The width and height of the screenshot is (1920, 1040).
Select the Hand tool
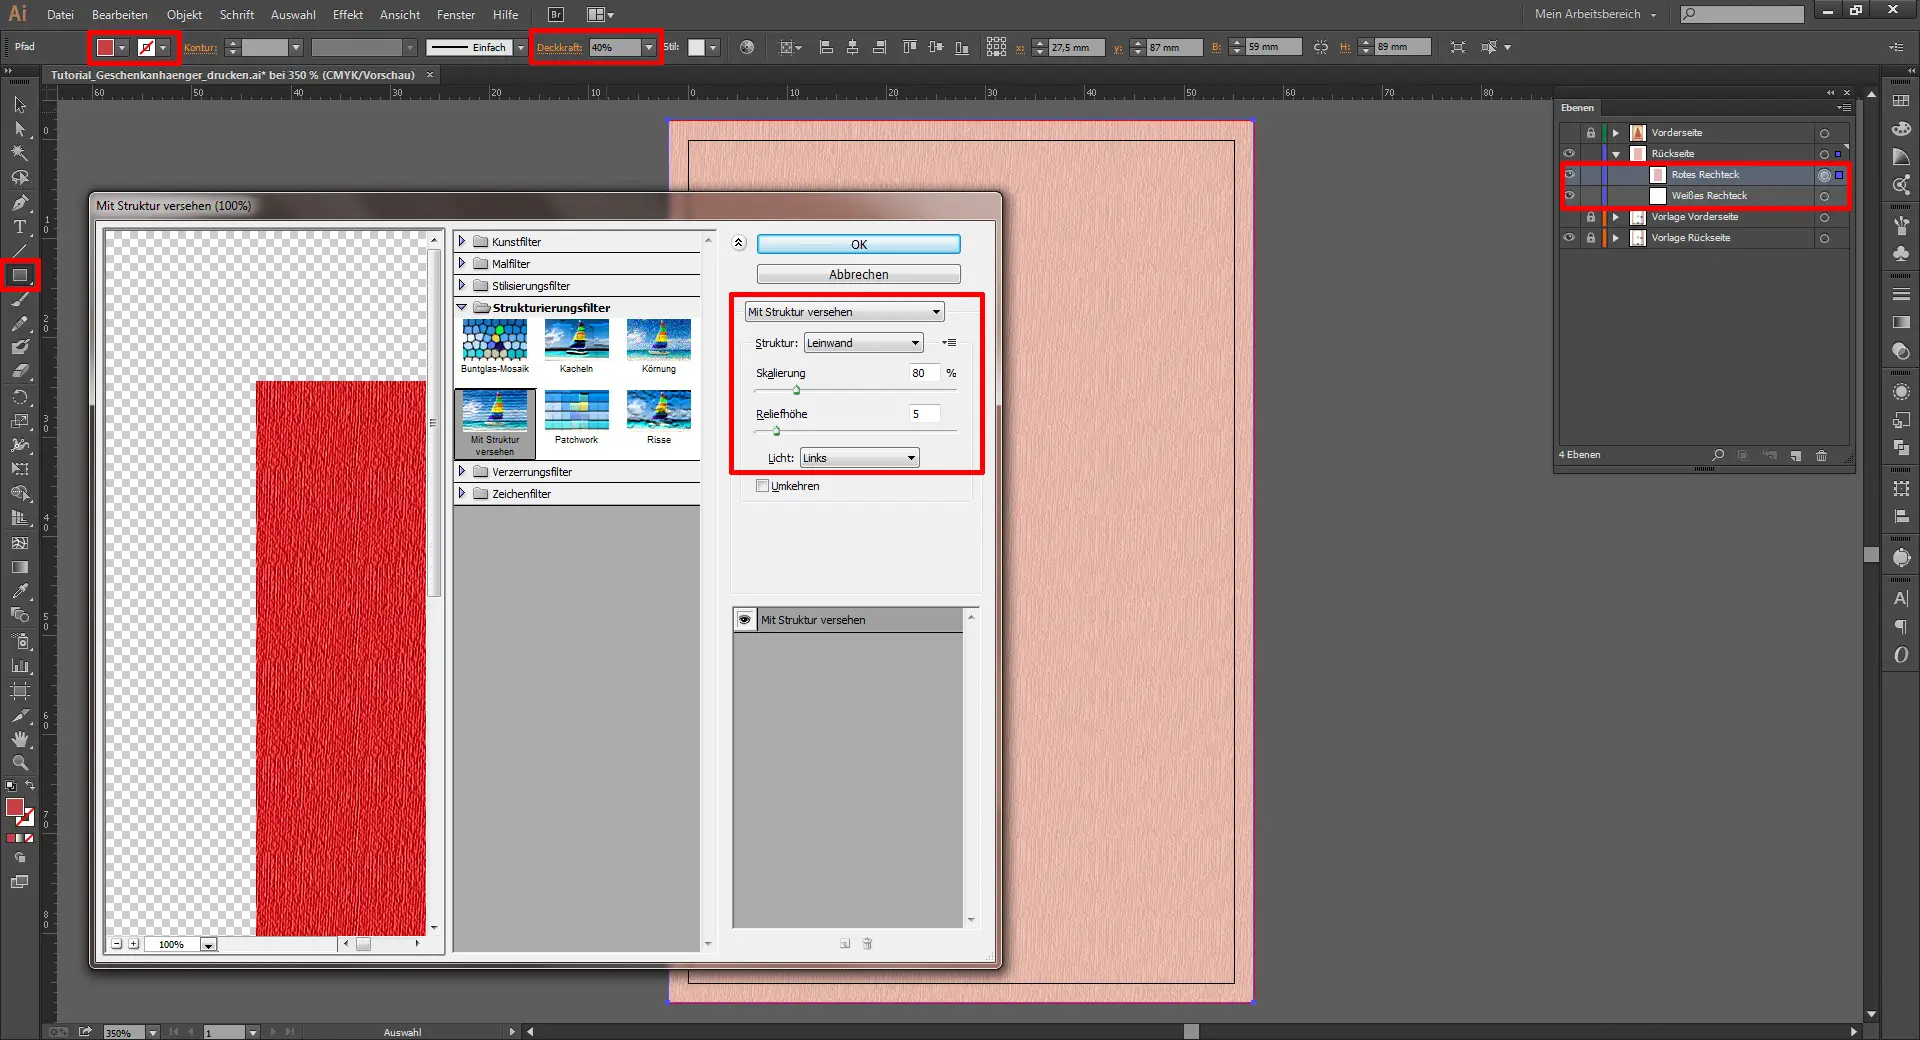click(x=20, y=739)
